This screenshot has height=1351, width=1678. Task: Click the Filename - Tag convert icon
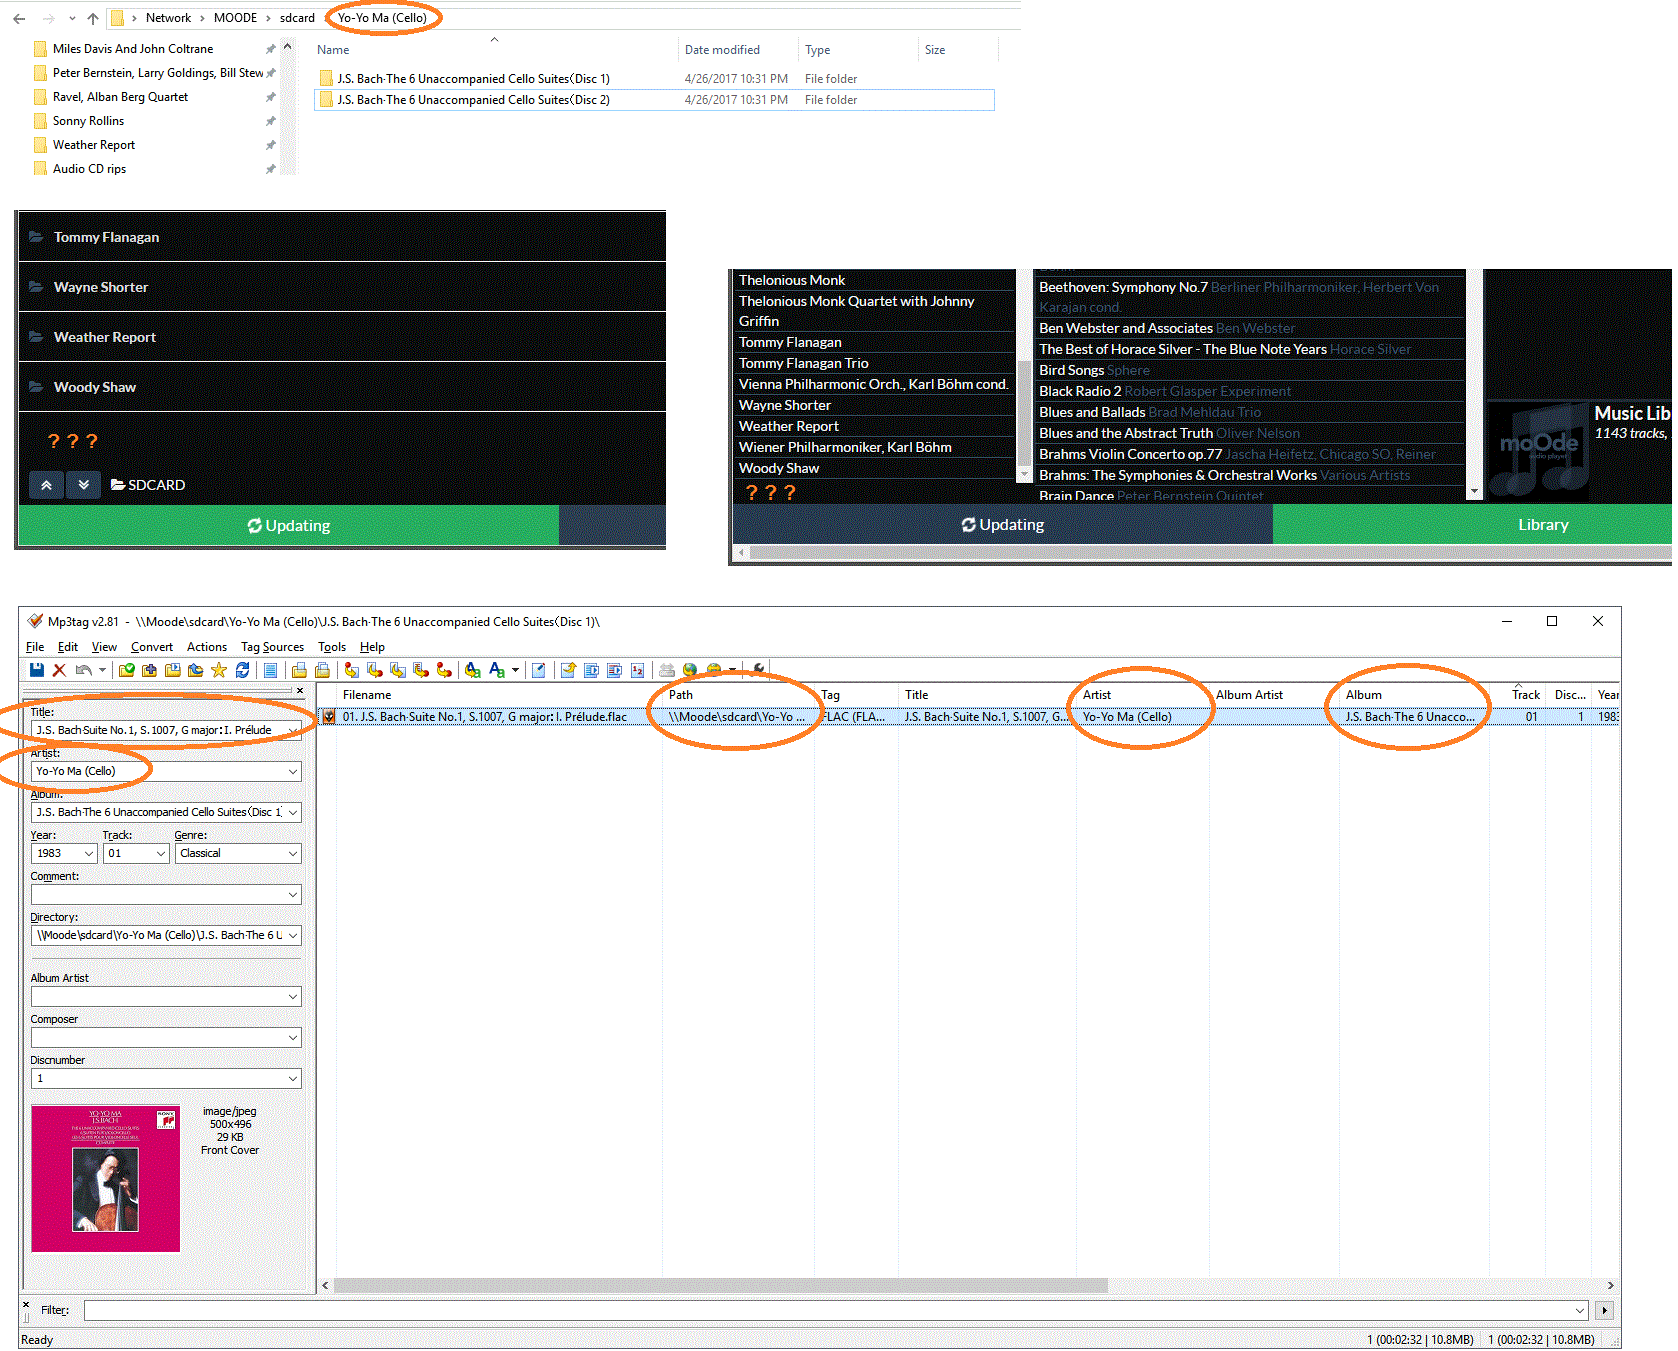coord(374,670)
